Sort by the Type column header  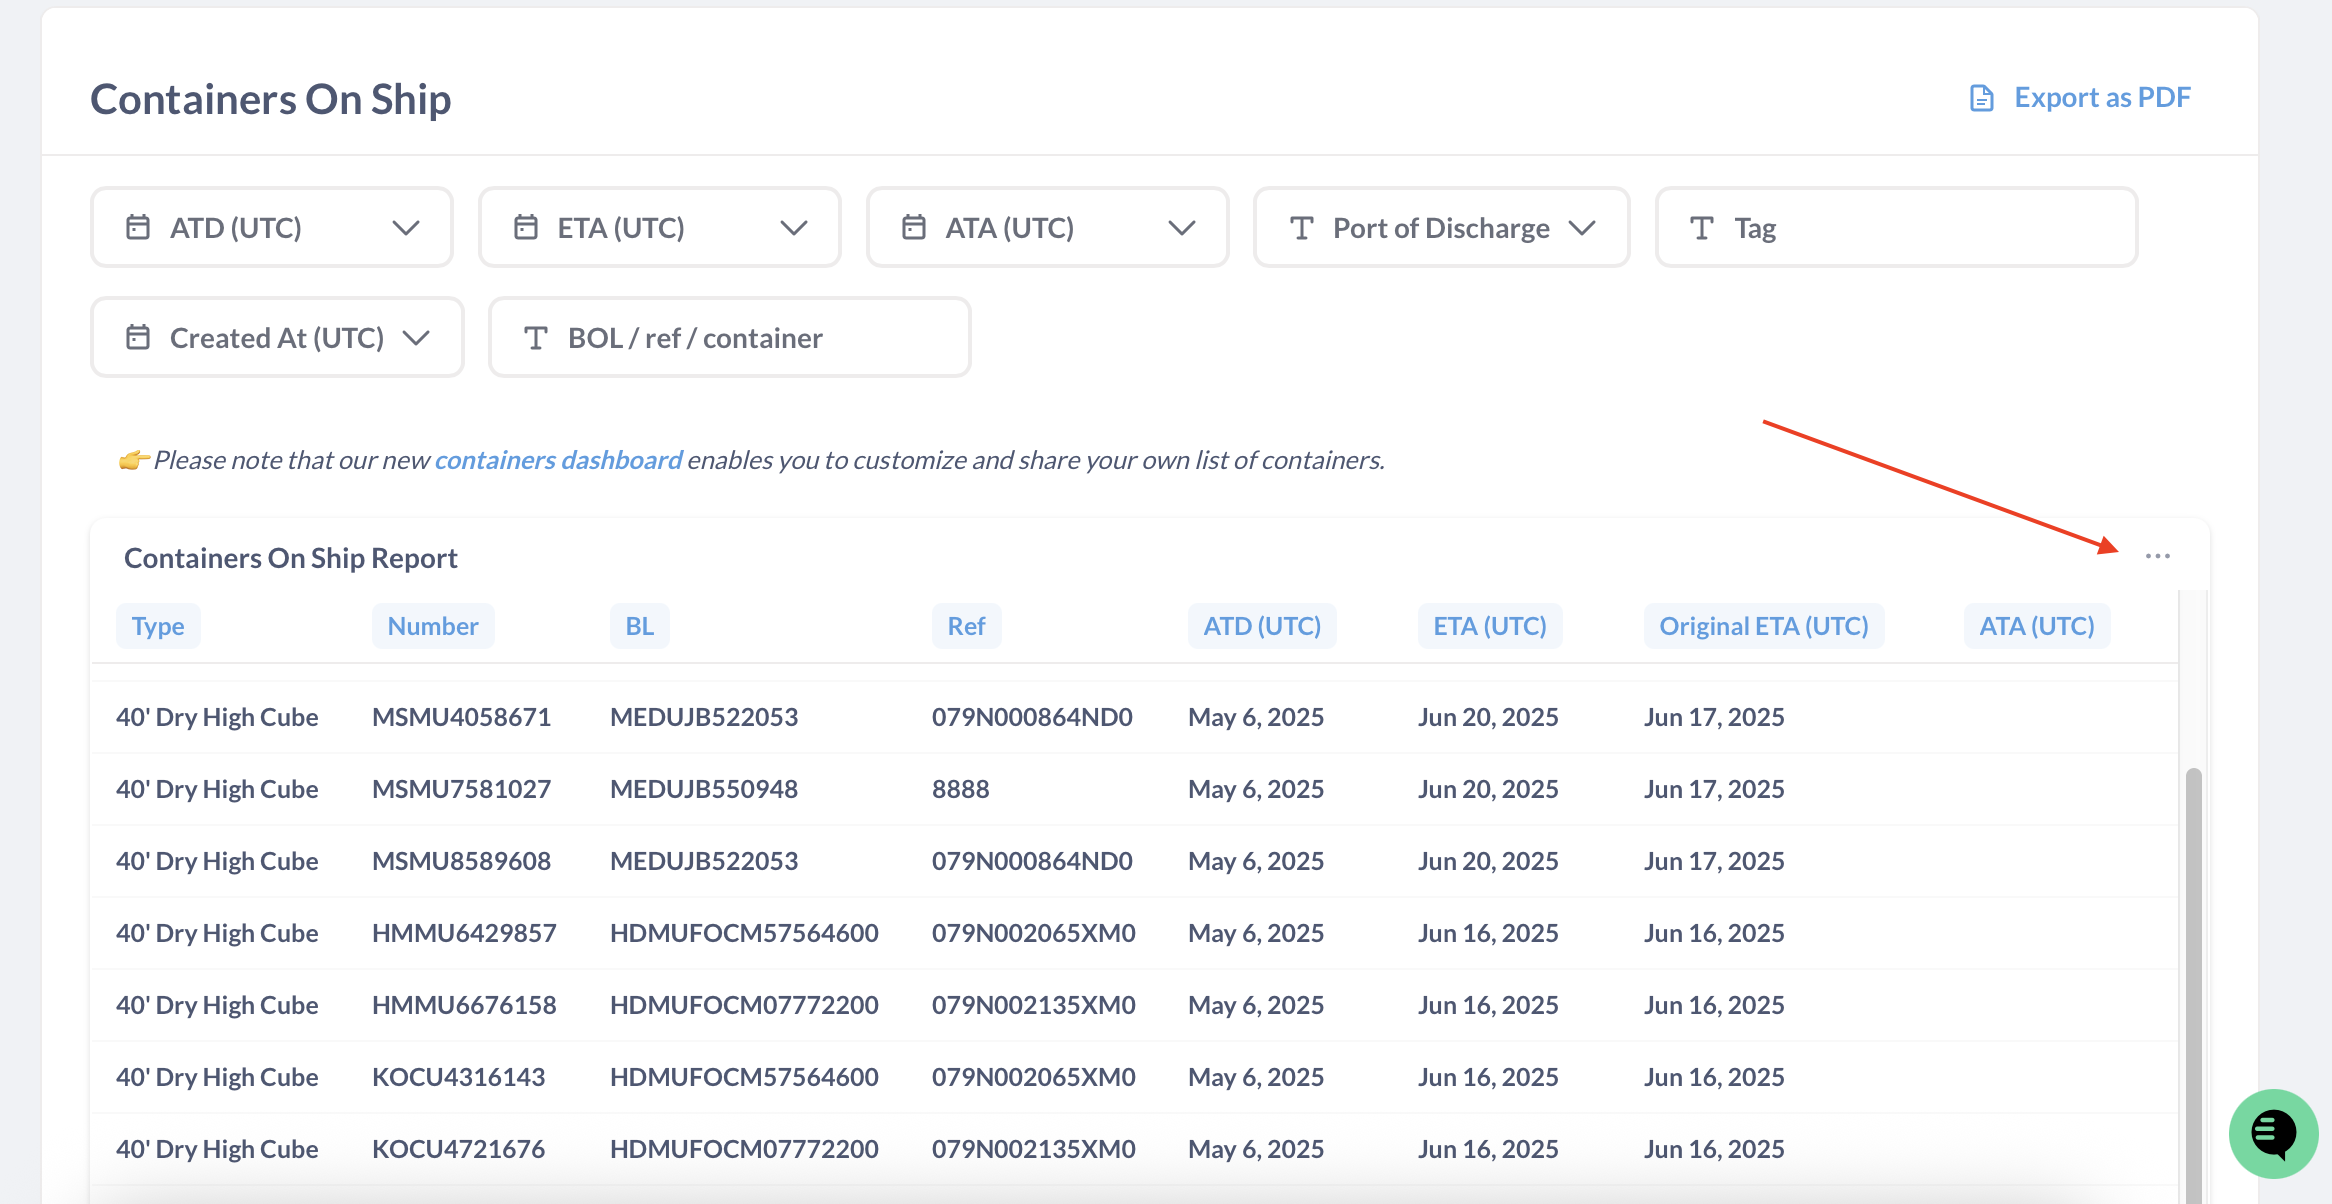tap(158, 626)
